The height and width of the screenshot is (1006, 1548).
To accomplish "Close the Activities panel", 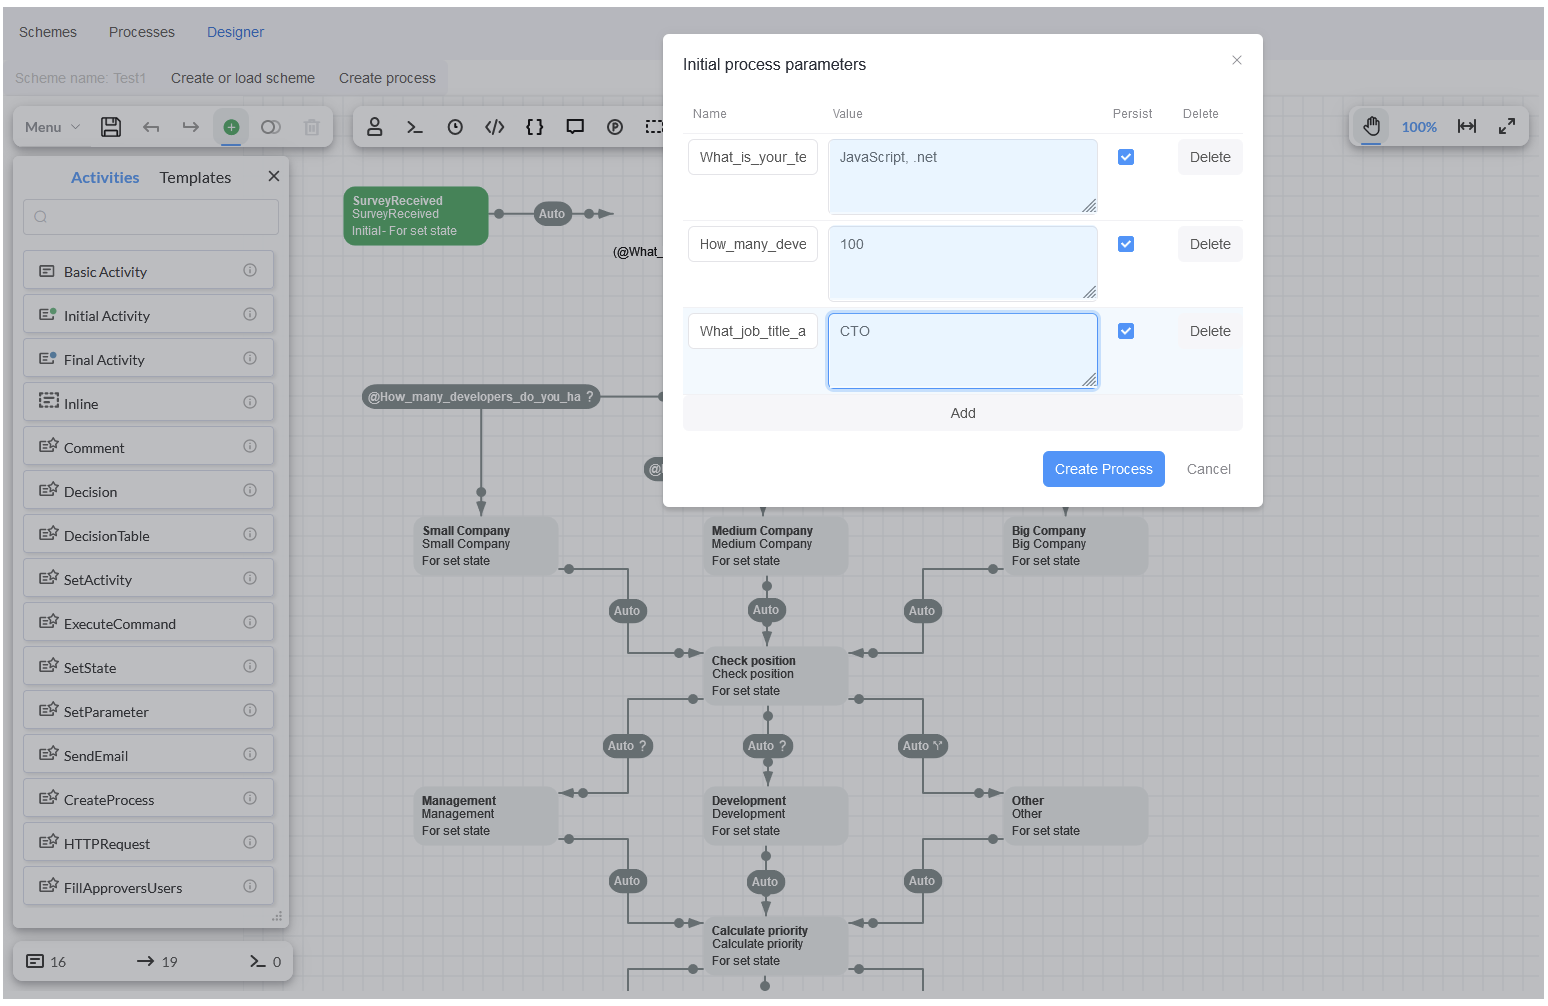I will tap(274, 176).
